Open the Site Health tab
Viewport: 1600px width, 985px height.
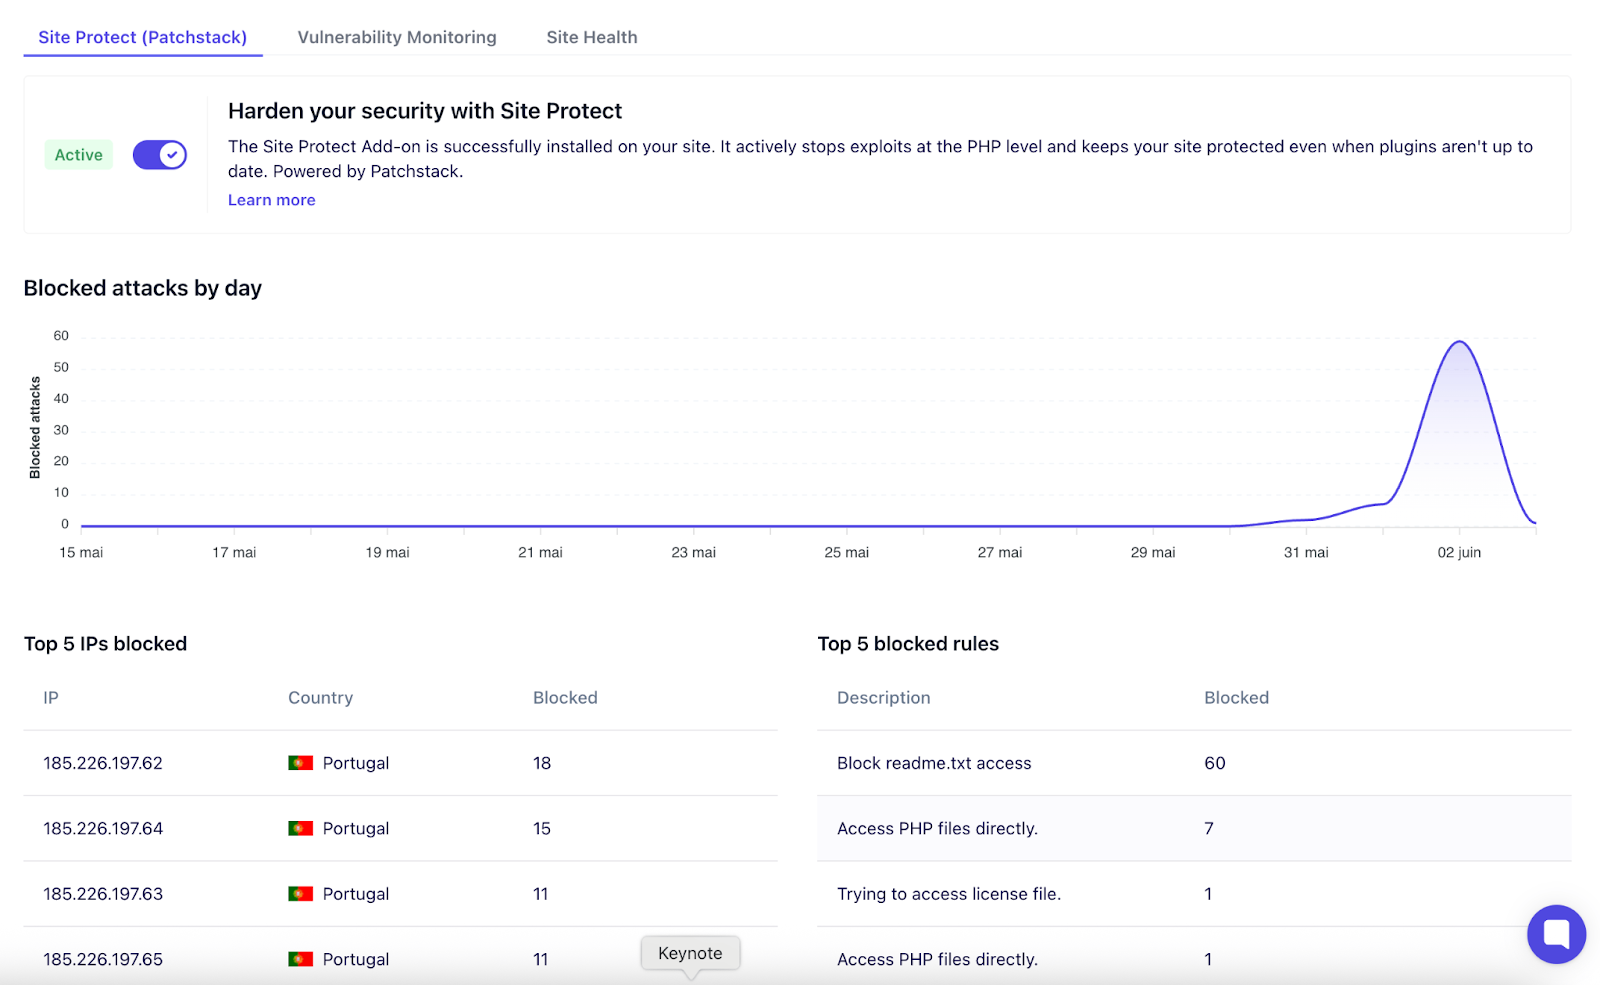[591, 37]
